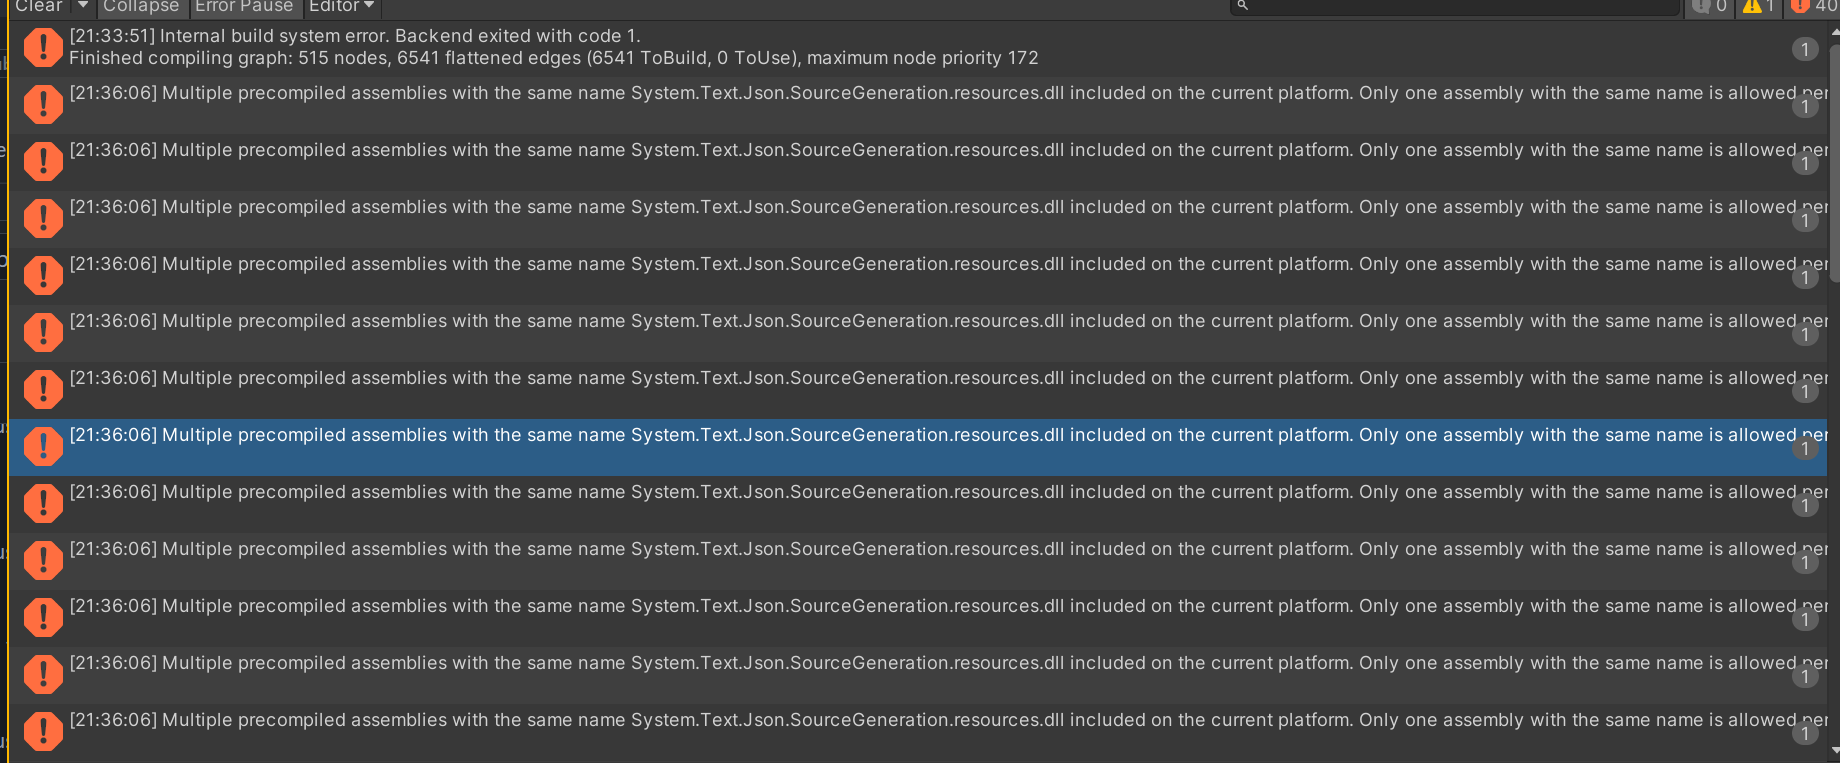Open the Clear button dropdown arrow

pos(82,6)
